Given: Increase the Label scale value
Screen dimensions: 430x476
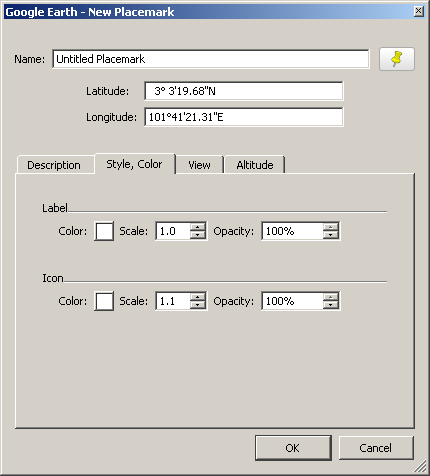Looking at the screenshot, I should [198, 227].
